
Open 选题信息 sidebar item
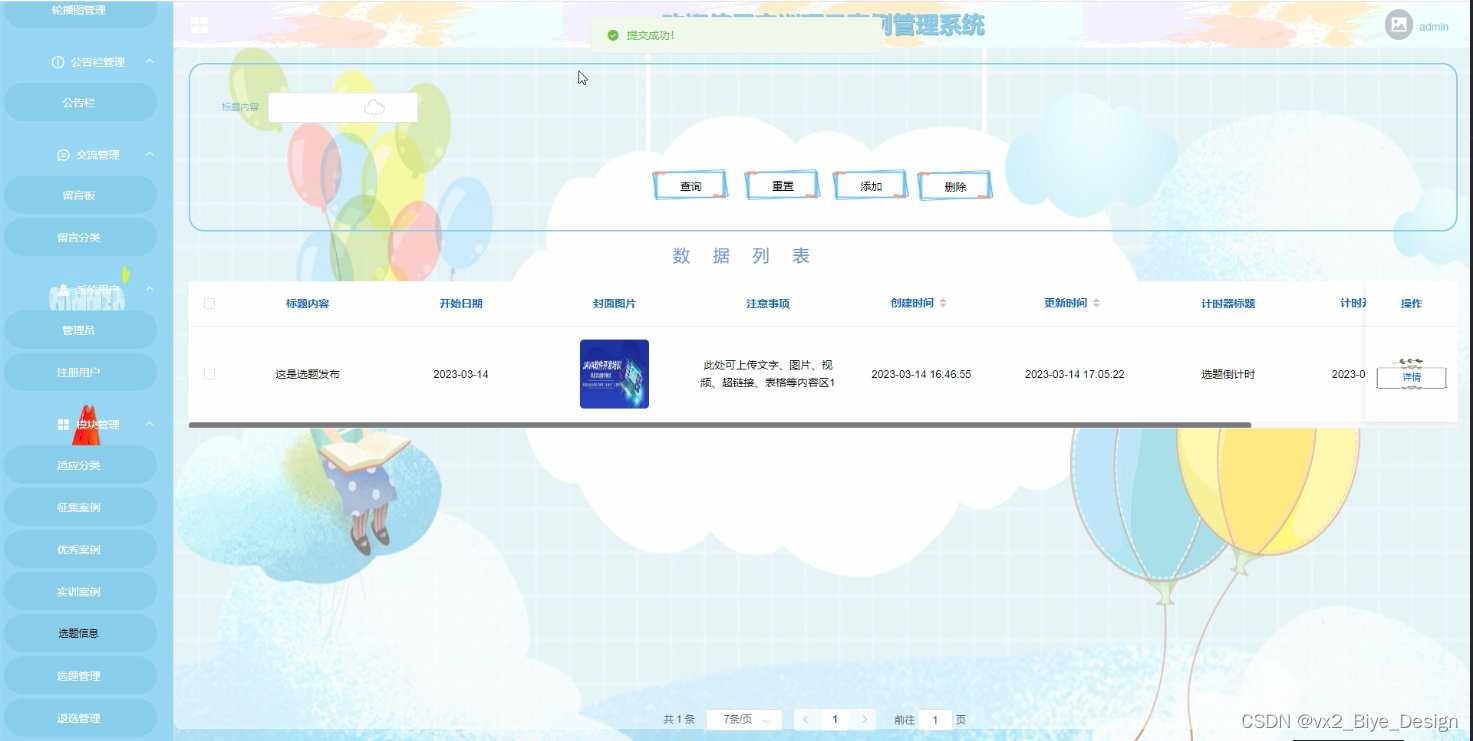click(x=80, y=633)
